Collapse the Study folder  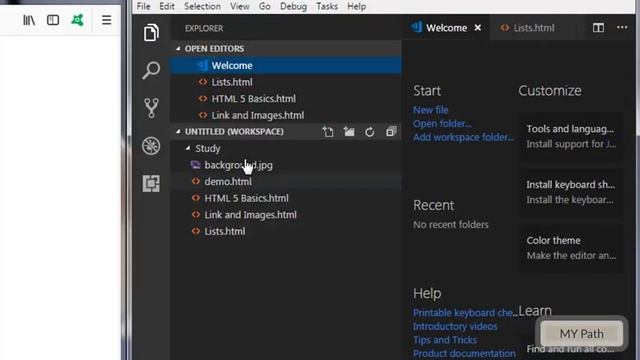click(188, 148)
